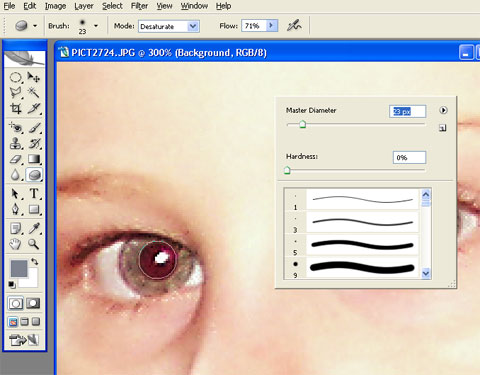Viewport: 480px width, 375px height.
Task: Click the Adobe Online feather icon
Action: (25, 58)
